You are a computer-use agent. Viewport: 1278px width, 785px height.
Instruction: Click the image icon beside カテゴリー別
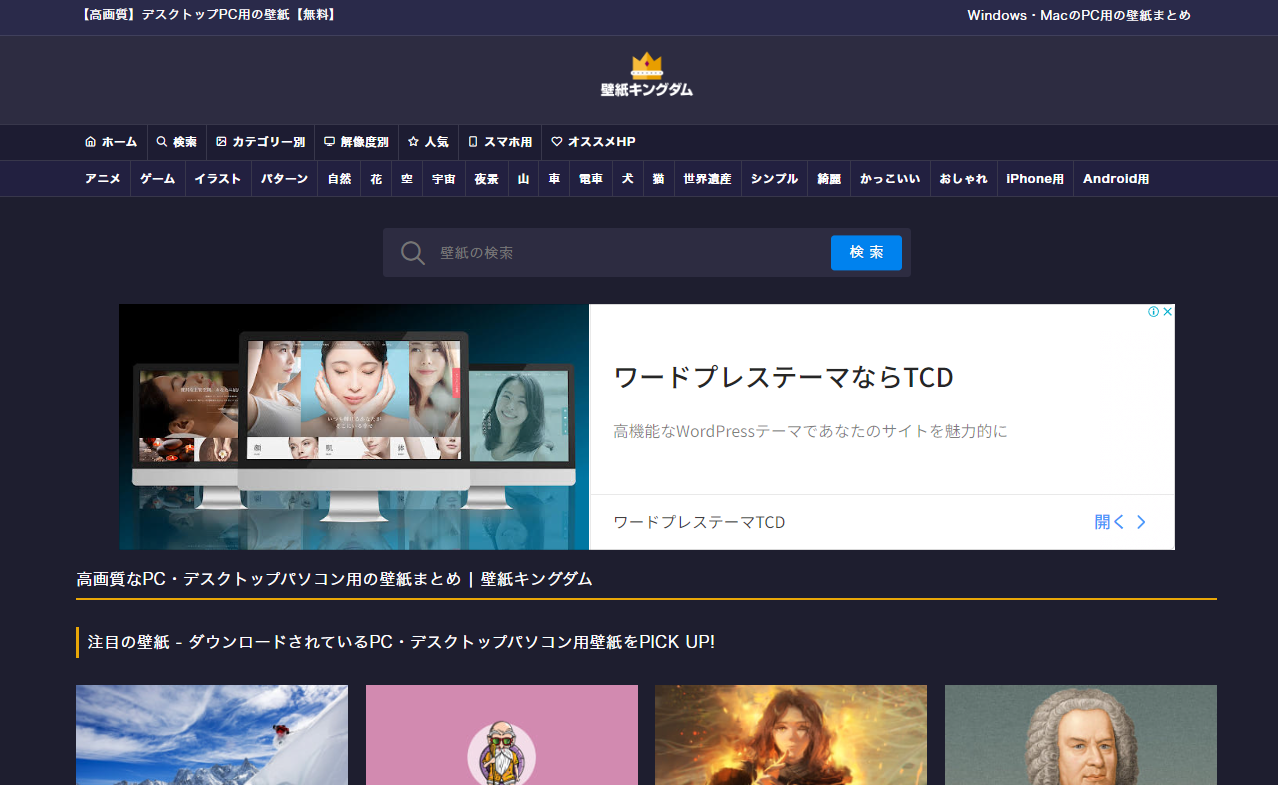pos(222,142)
